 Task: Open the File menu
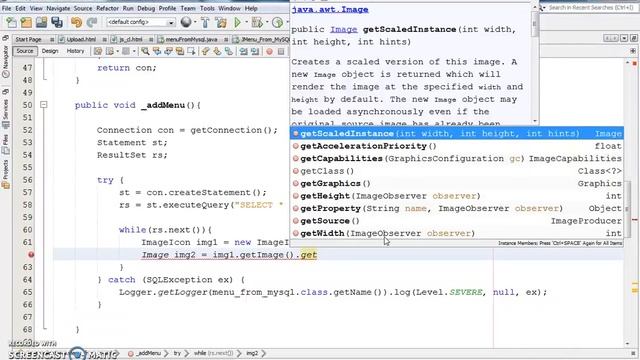click(7, 8)
